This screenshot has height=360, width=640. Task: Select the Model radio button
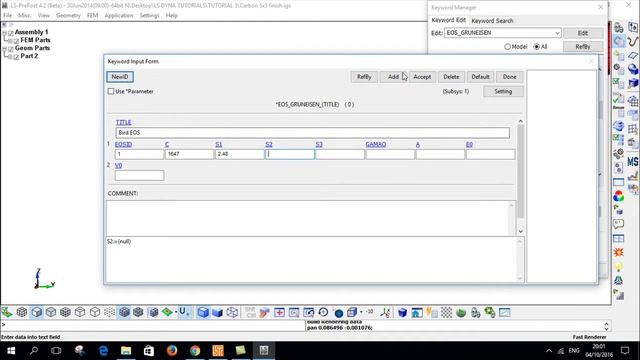507,47
